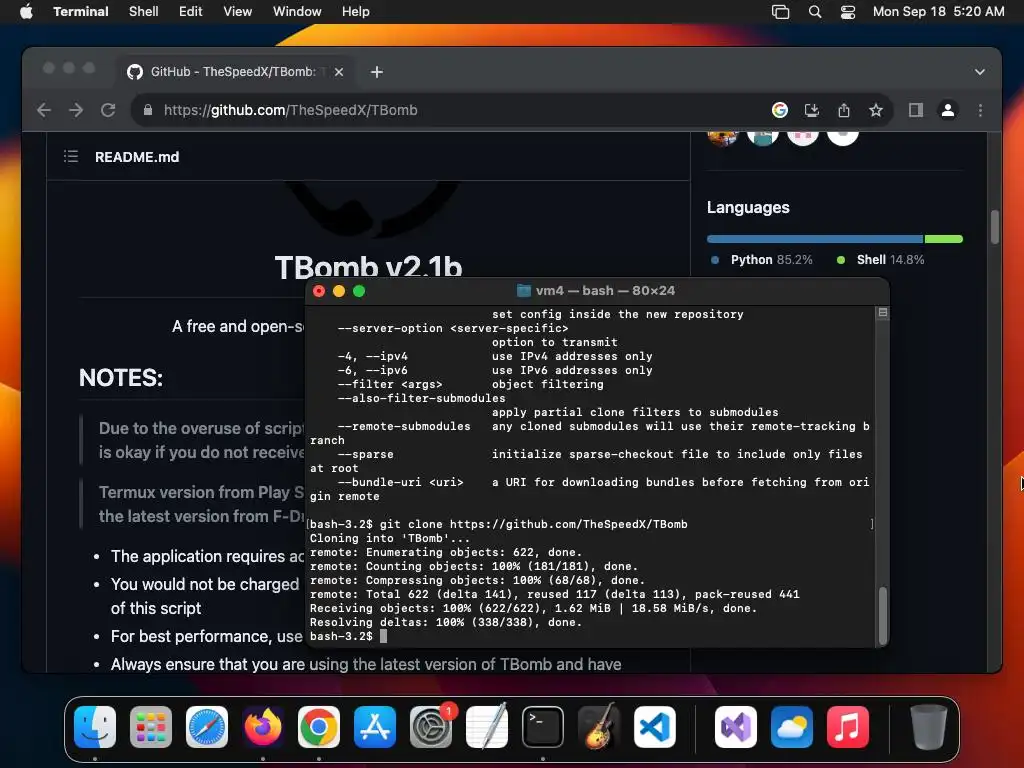
Task: Launch Firefox from the Dock
Action: point(263,727)
